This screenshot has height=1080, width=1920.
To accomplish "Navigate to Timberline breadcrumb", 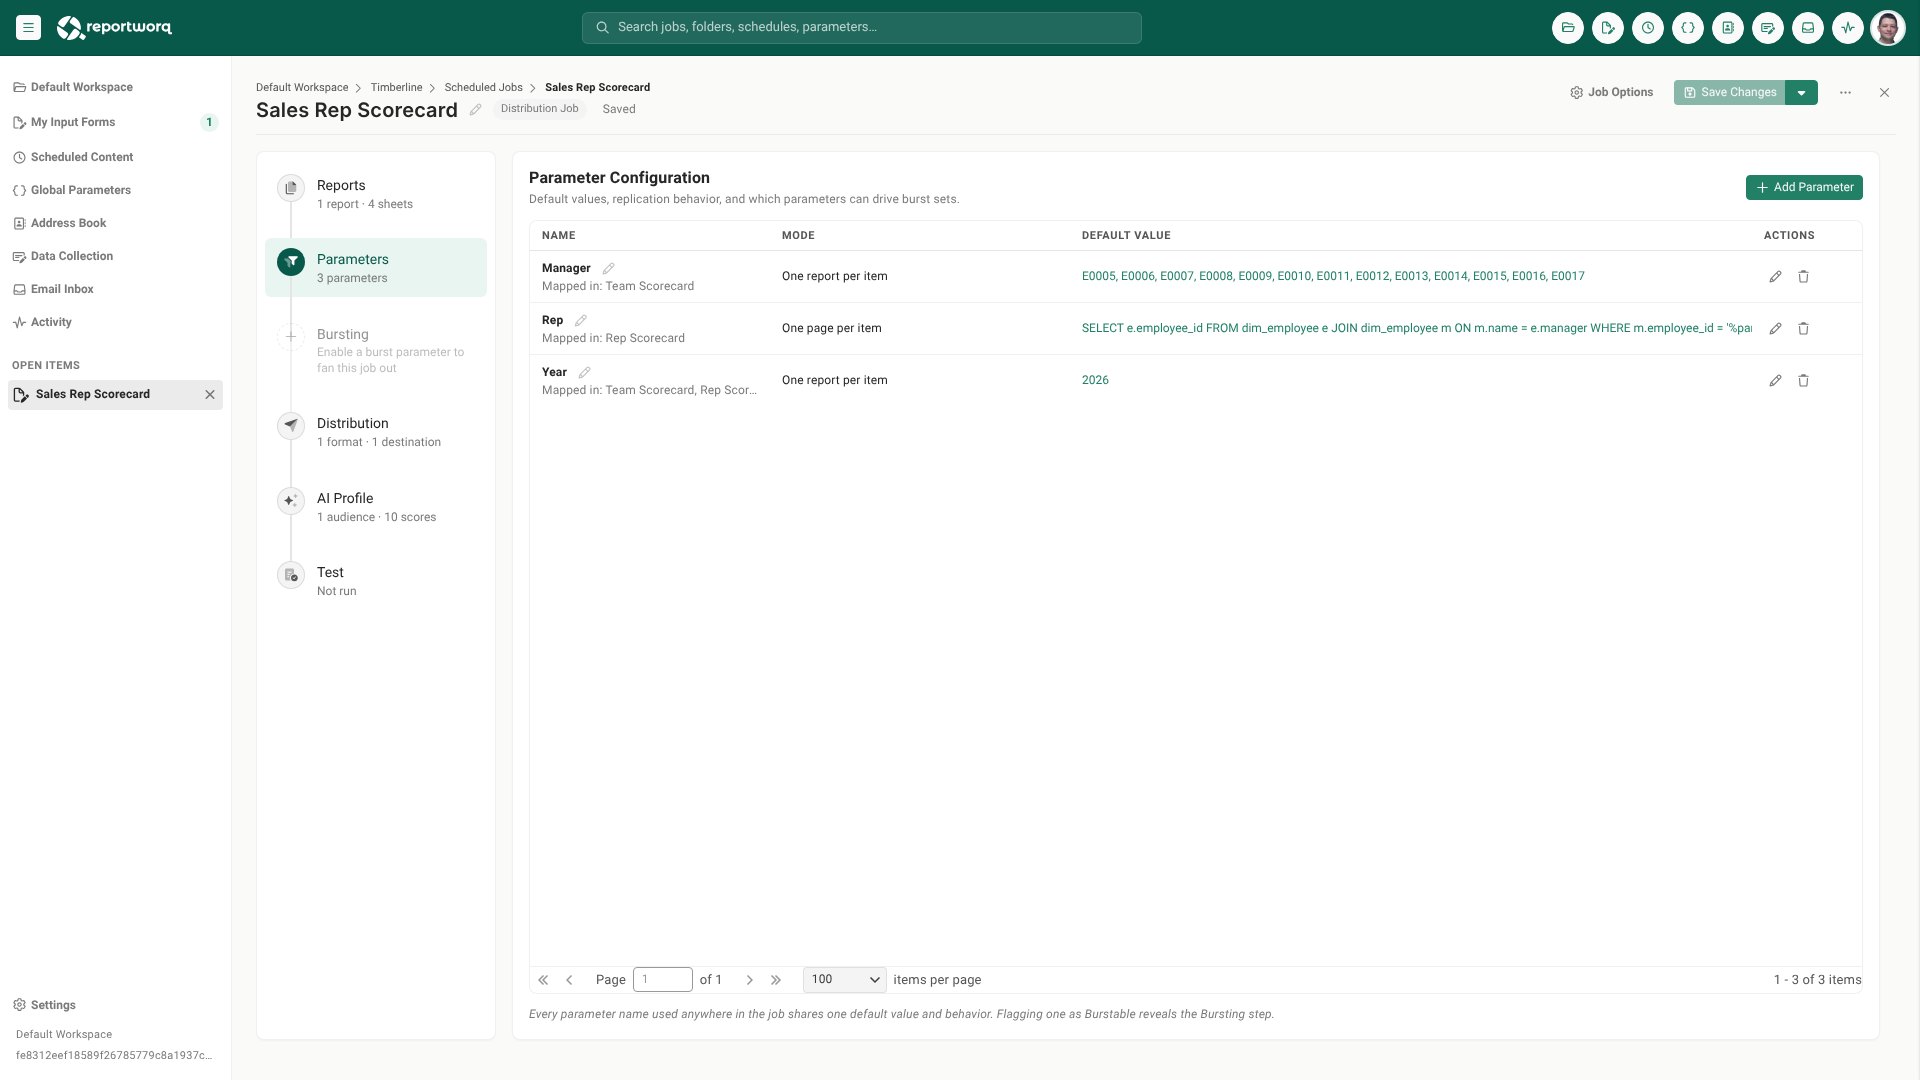I will (x=396, y=88).
